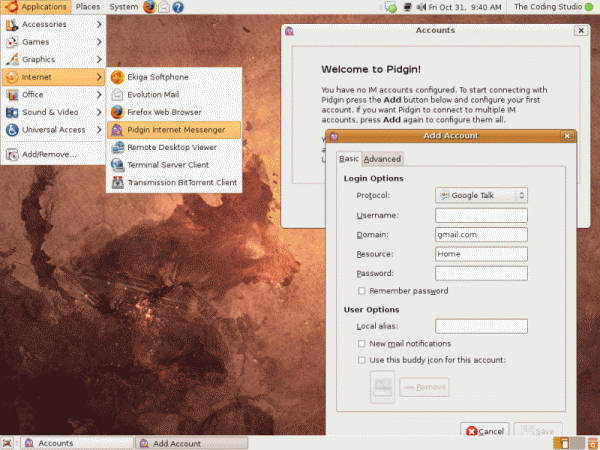The height and width of the screenshot is (450, 600).
Task: Enable New mail notifications checkbox
Action: point(362,344)
